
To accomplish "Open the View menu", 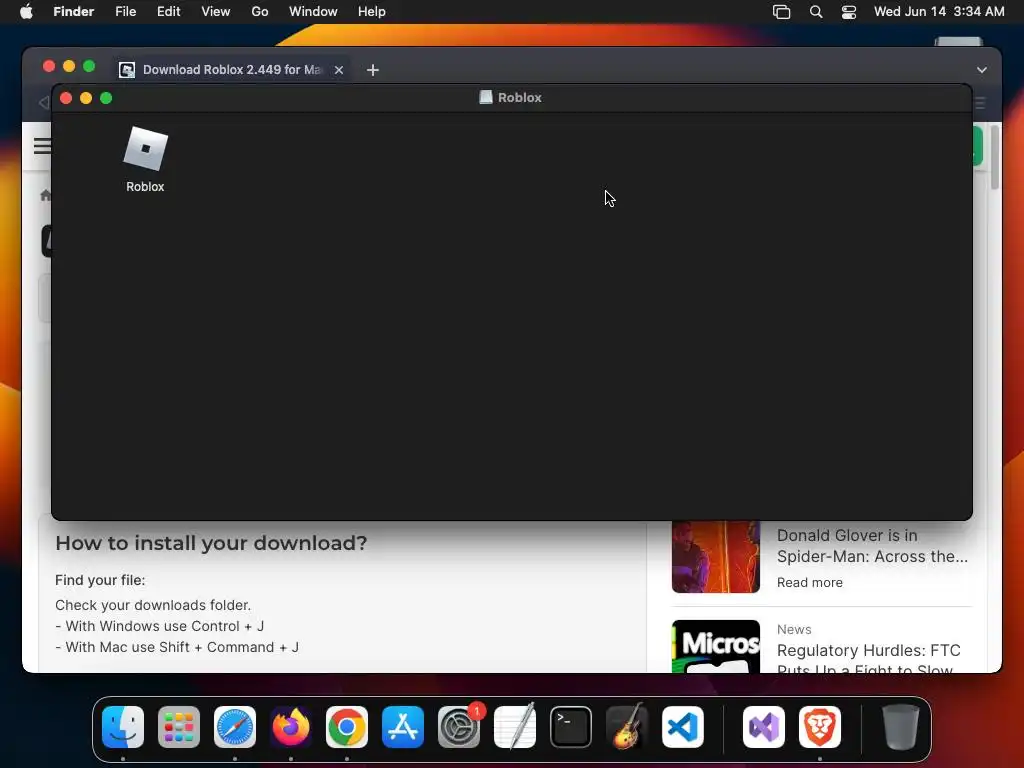I will pos(216,12).
